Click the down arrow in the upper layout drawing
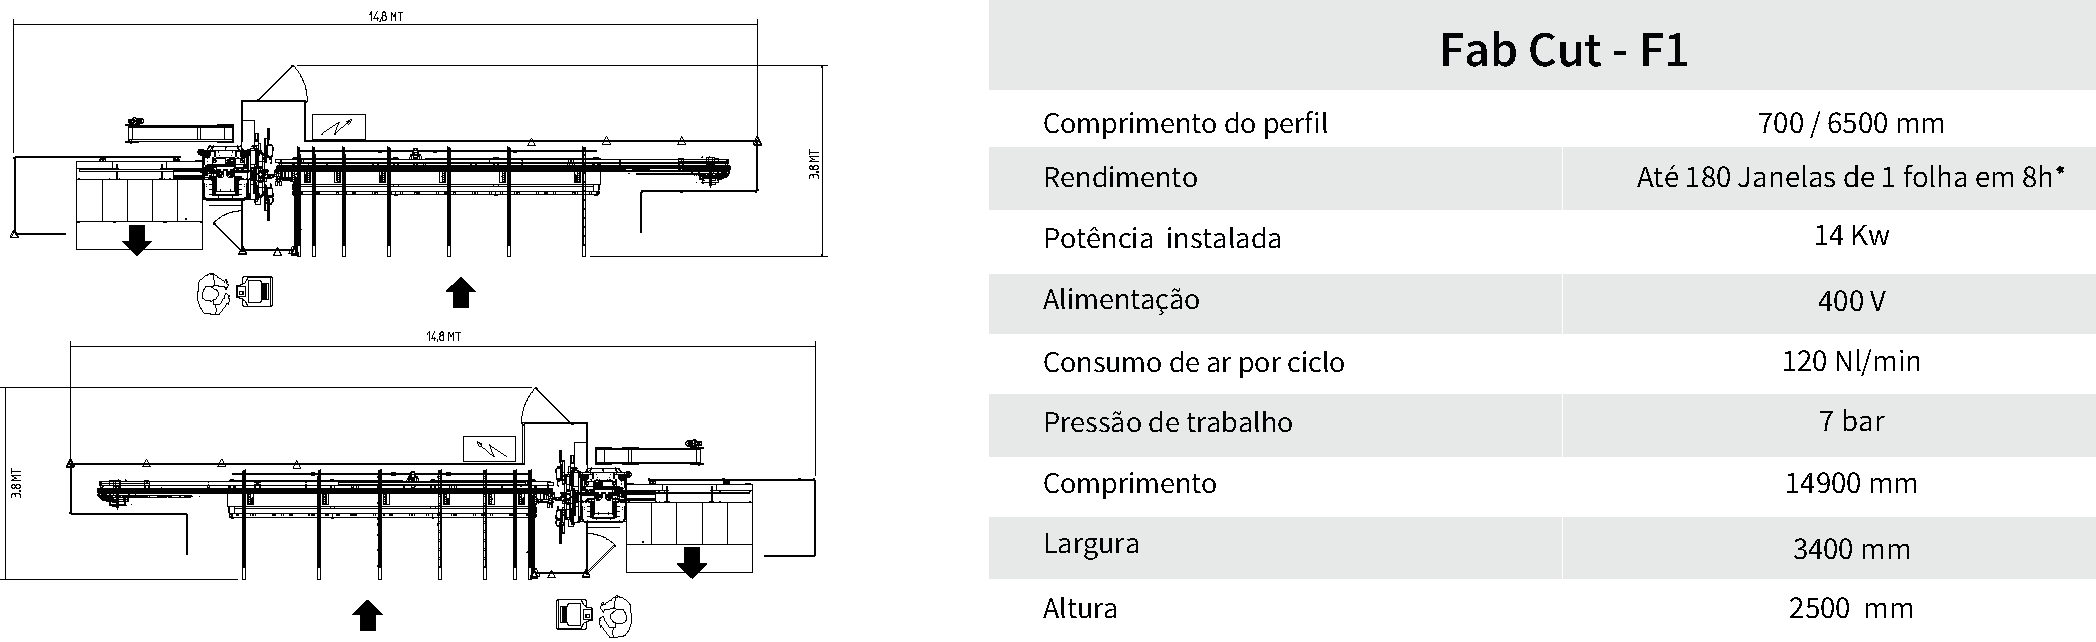The image size is (2096, 642). [137, 240]
